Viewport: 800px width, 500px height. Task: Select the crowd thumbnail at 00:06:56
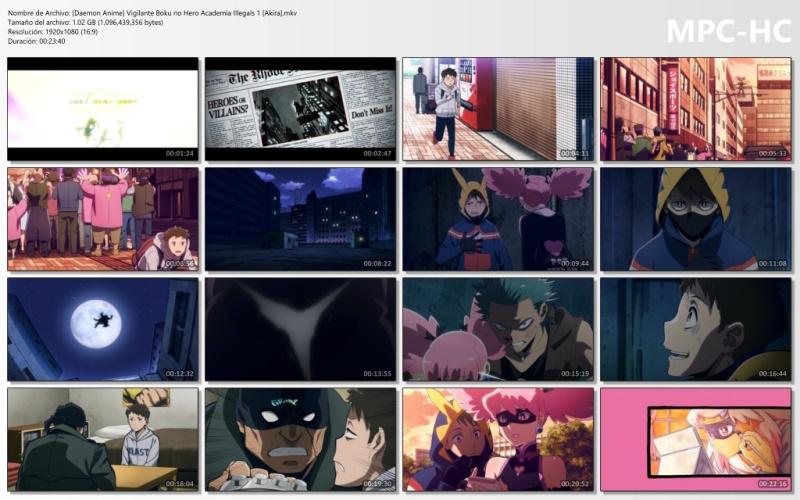(103, 219)
